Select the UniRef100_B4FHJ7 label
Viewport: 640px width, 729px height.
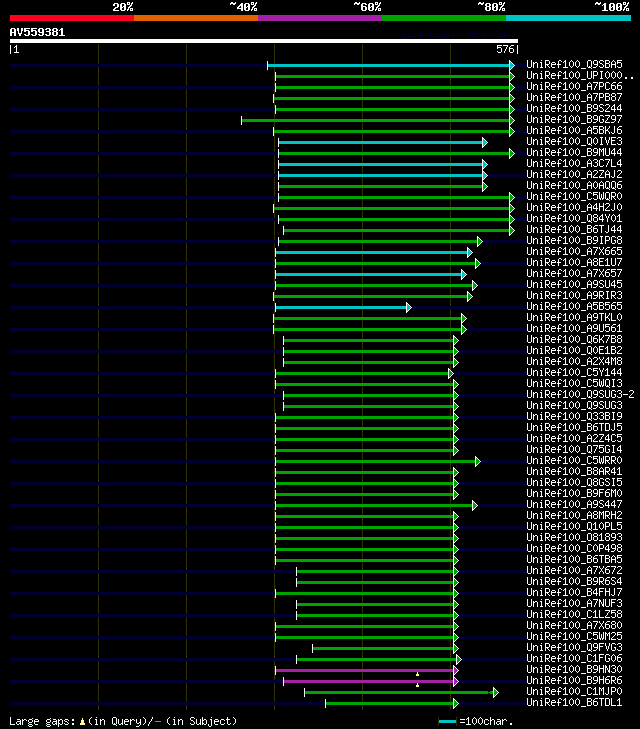(574, 593)
